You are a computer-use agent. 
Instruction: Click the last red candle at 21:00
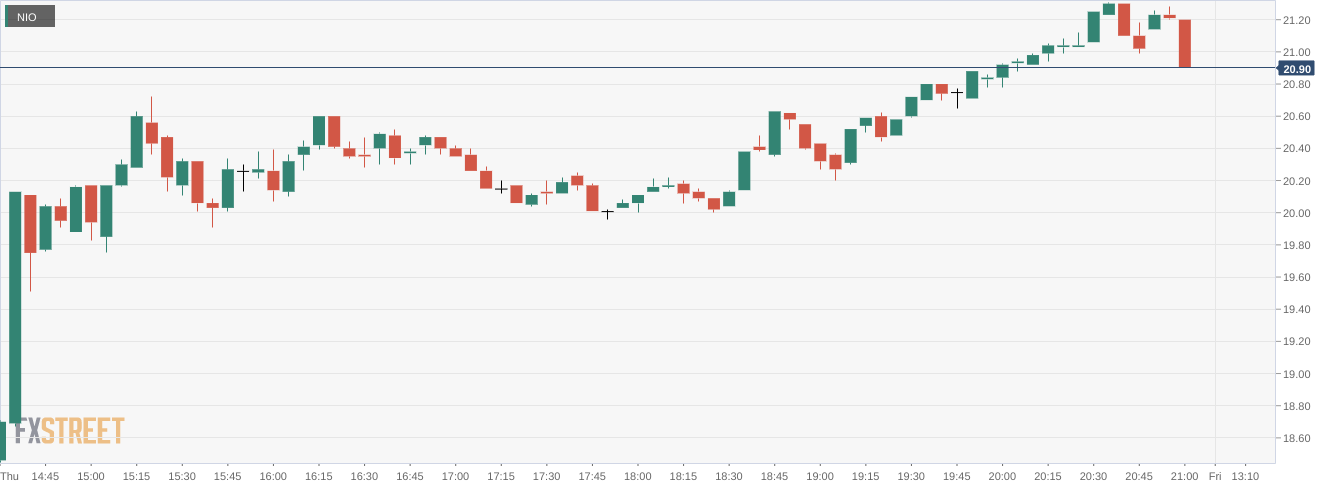click(1184, 44)
